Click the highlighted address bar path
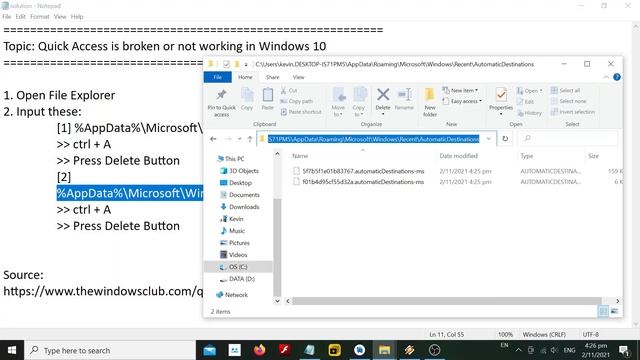Screen dimensions: 640x360 (373, 139)
